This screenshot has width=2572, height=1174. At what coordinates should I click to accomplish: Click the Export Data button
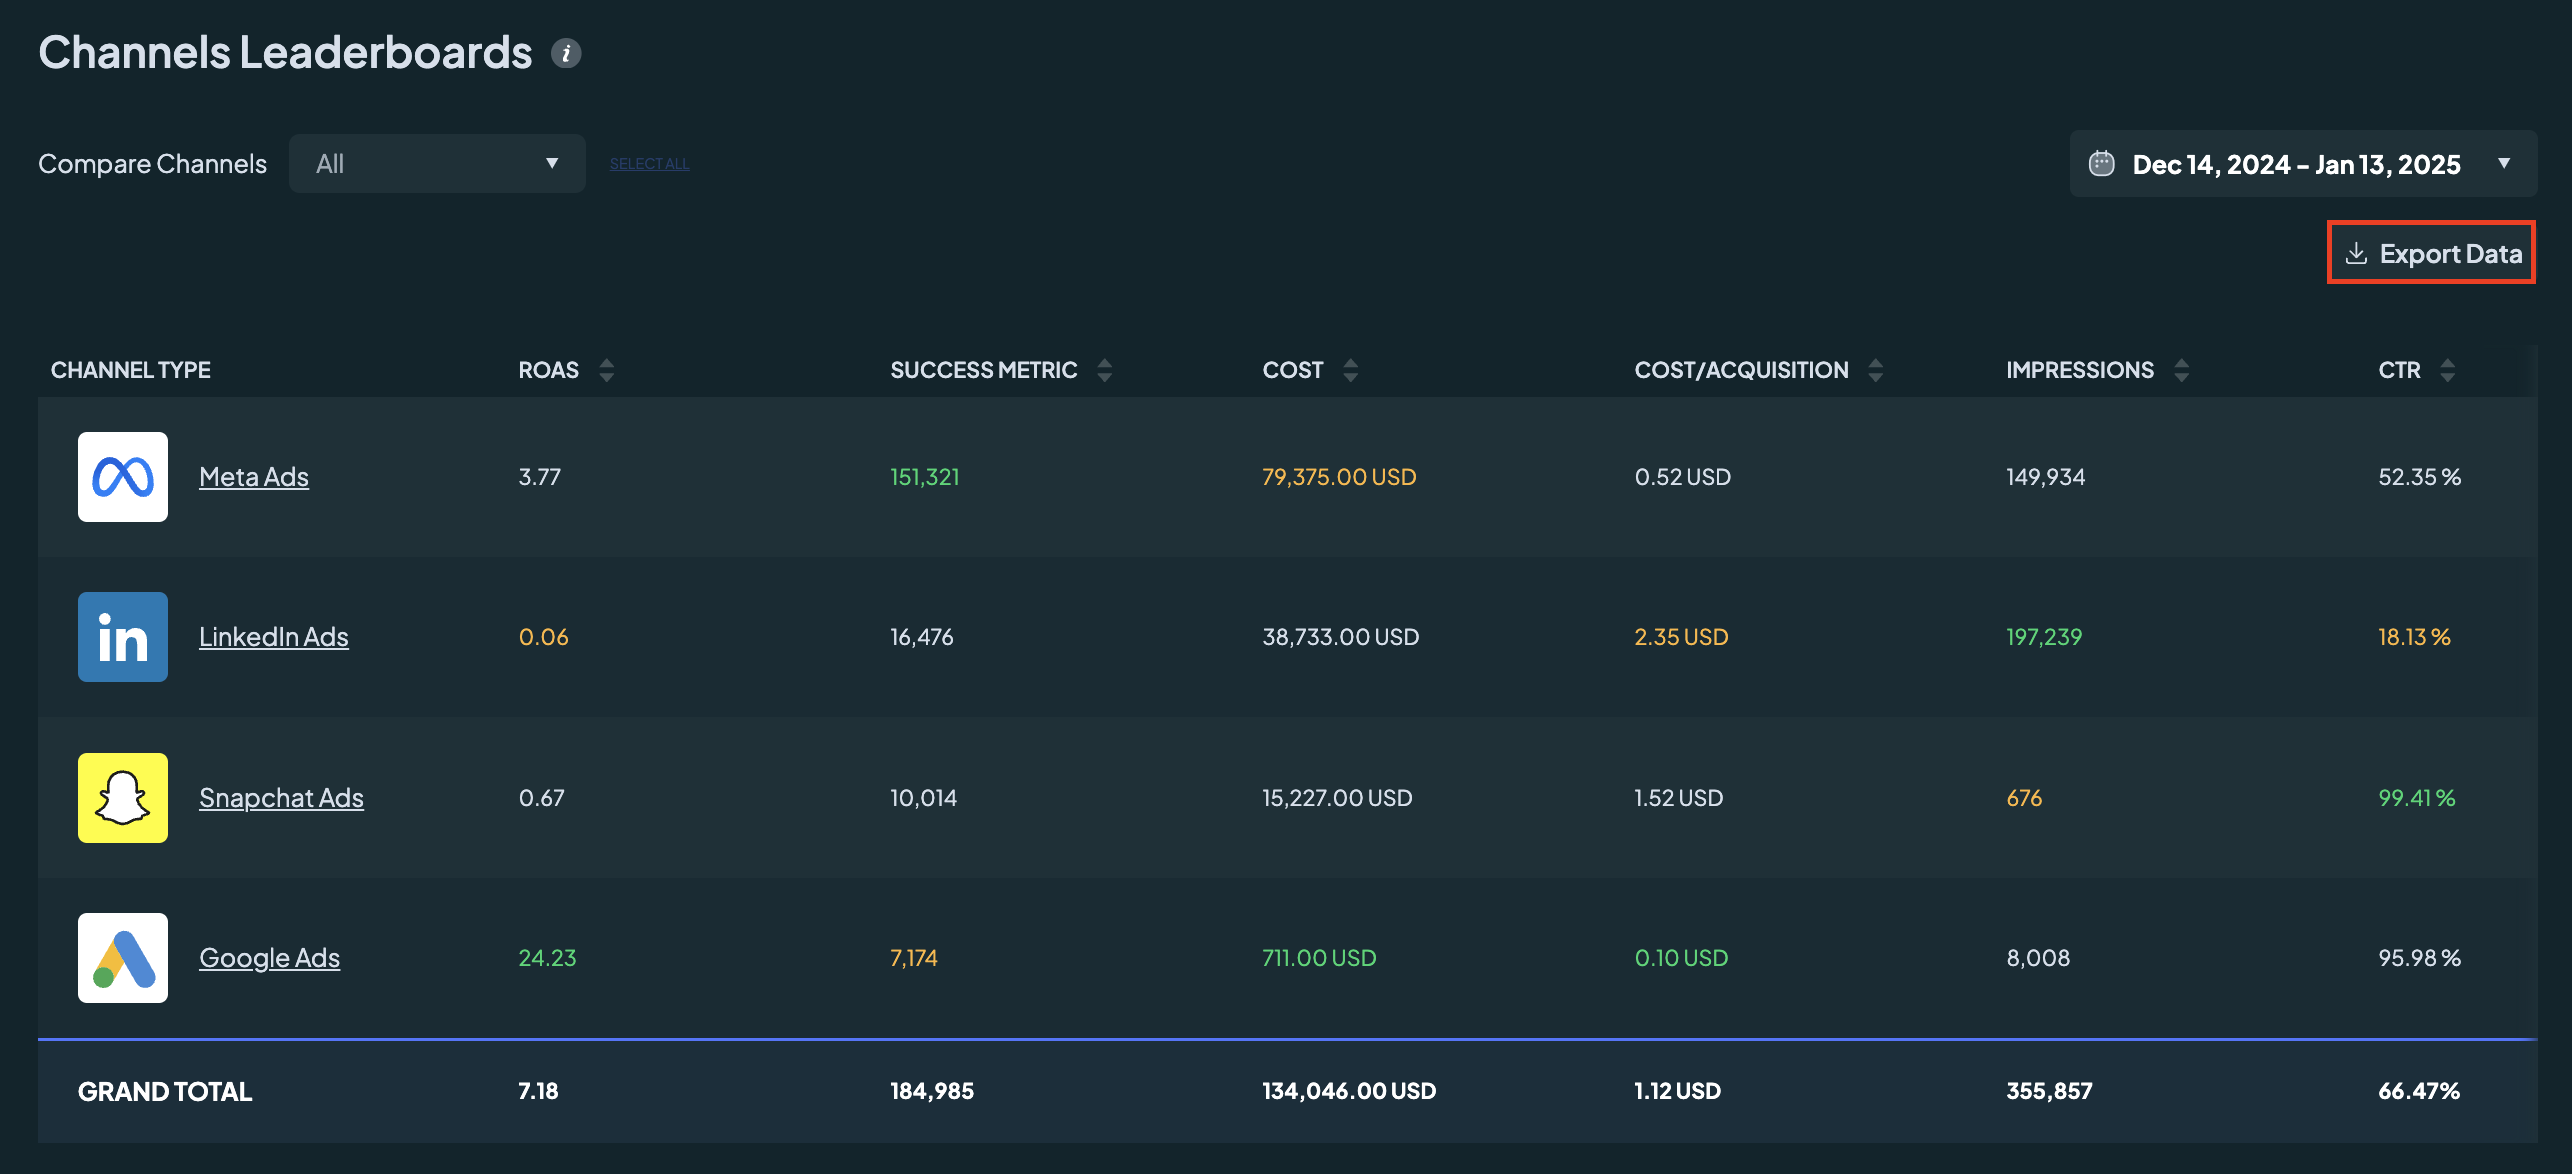point(2432,253)
